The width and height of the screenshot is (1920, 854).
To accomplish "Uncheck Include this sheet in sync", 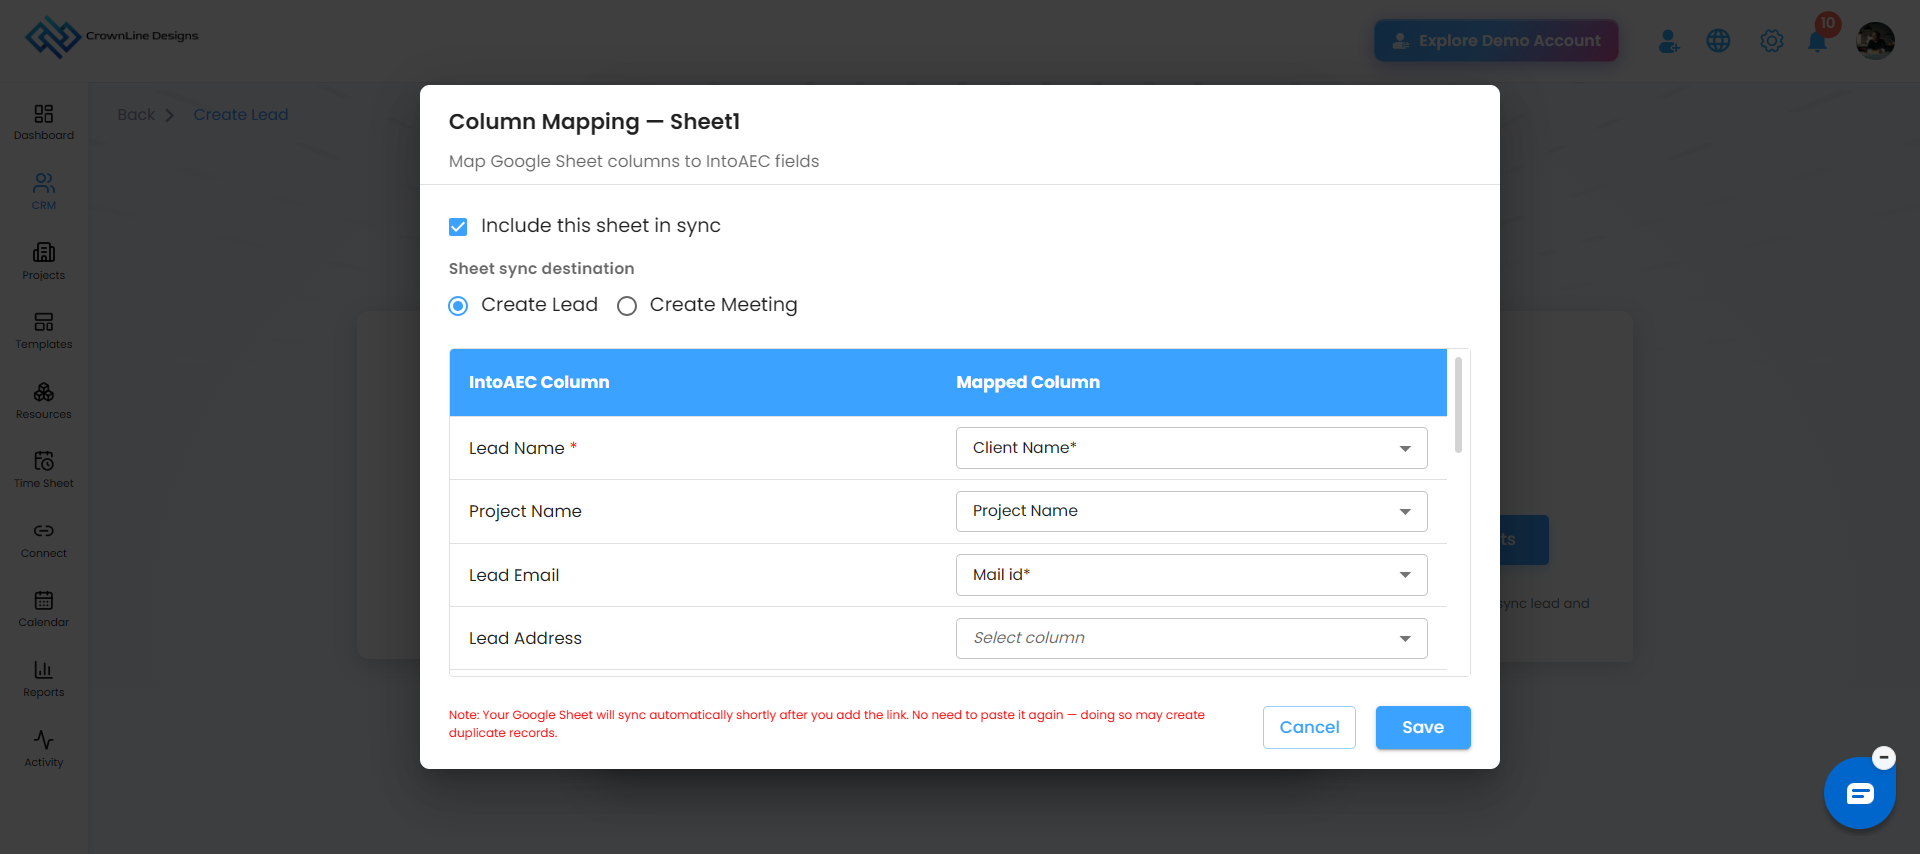I will pos(458,227).
